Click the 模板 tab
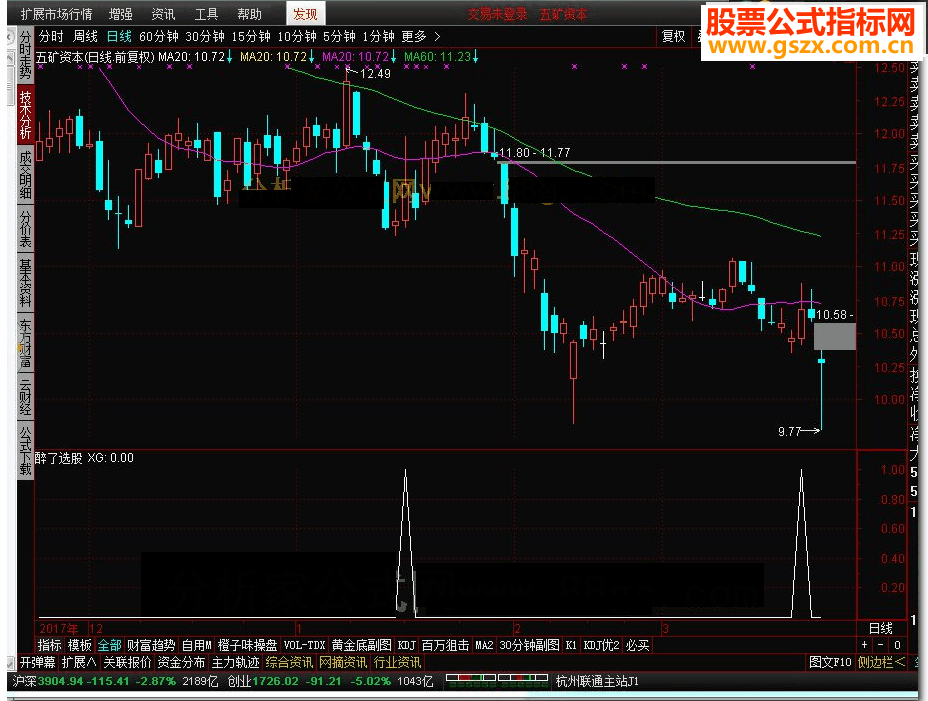 coord(79,645)
